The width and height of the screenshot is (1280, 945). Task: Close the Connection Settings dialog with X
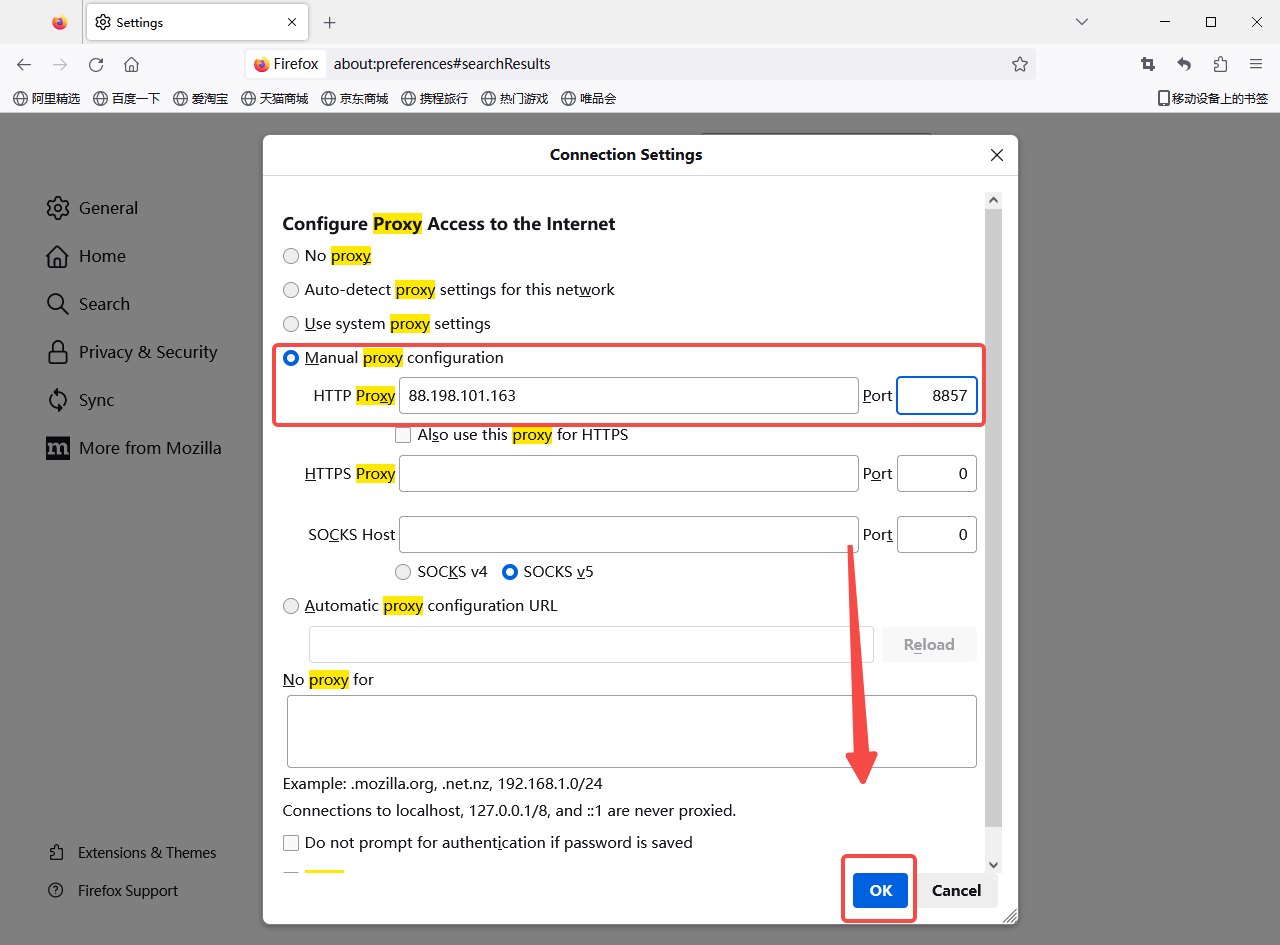tap(997, 155)
